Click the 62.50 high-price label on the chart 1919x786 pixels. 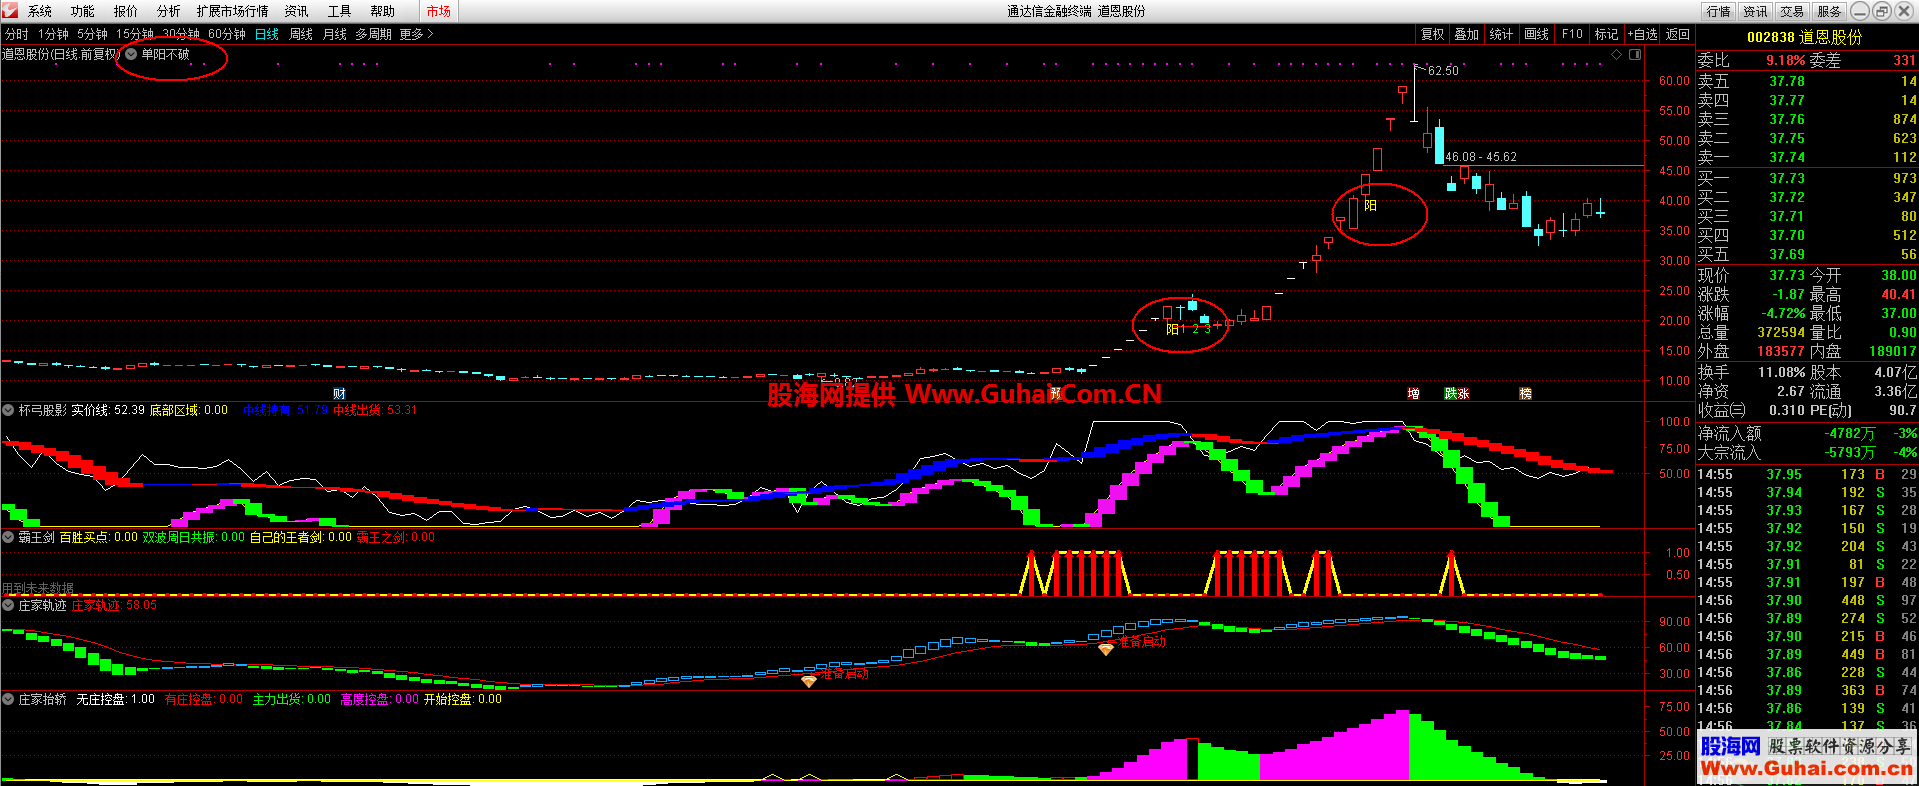[x=1443, y=71]
